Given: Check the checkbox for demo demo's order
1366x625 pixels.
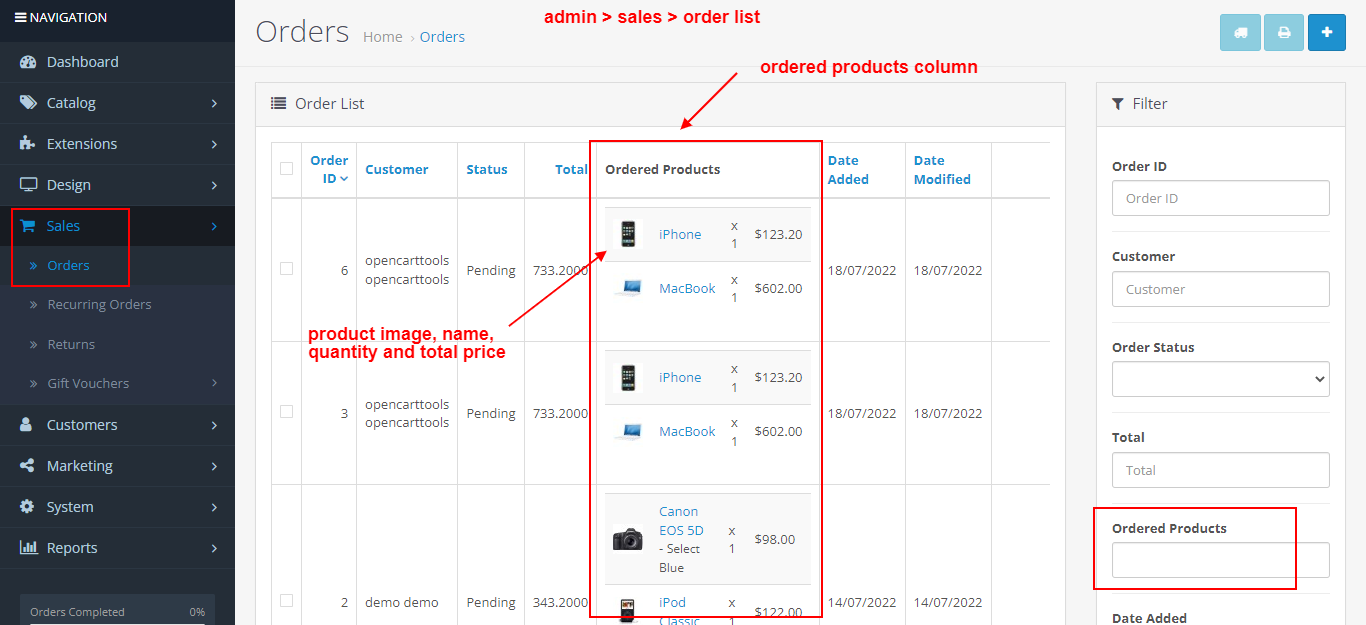Looking at the screenshot, I should [x=287, y=602].
